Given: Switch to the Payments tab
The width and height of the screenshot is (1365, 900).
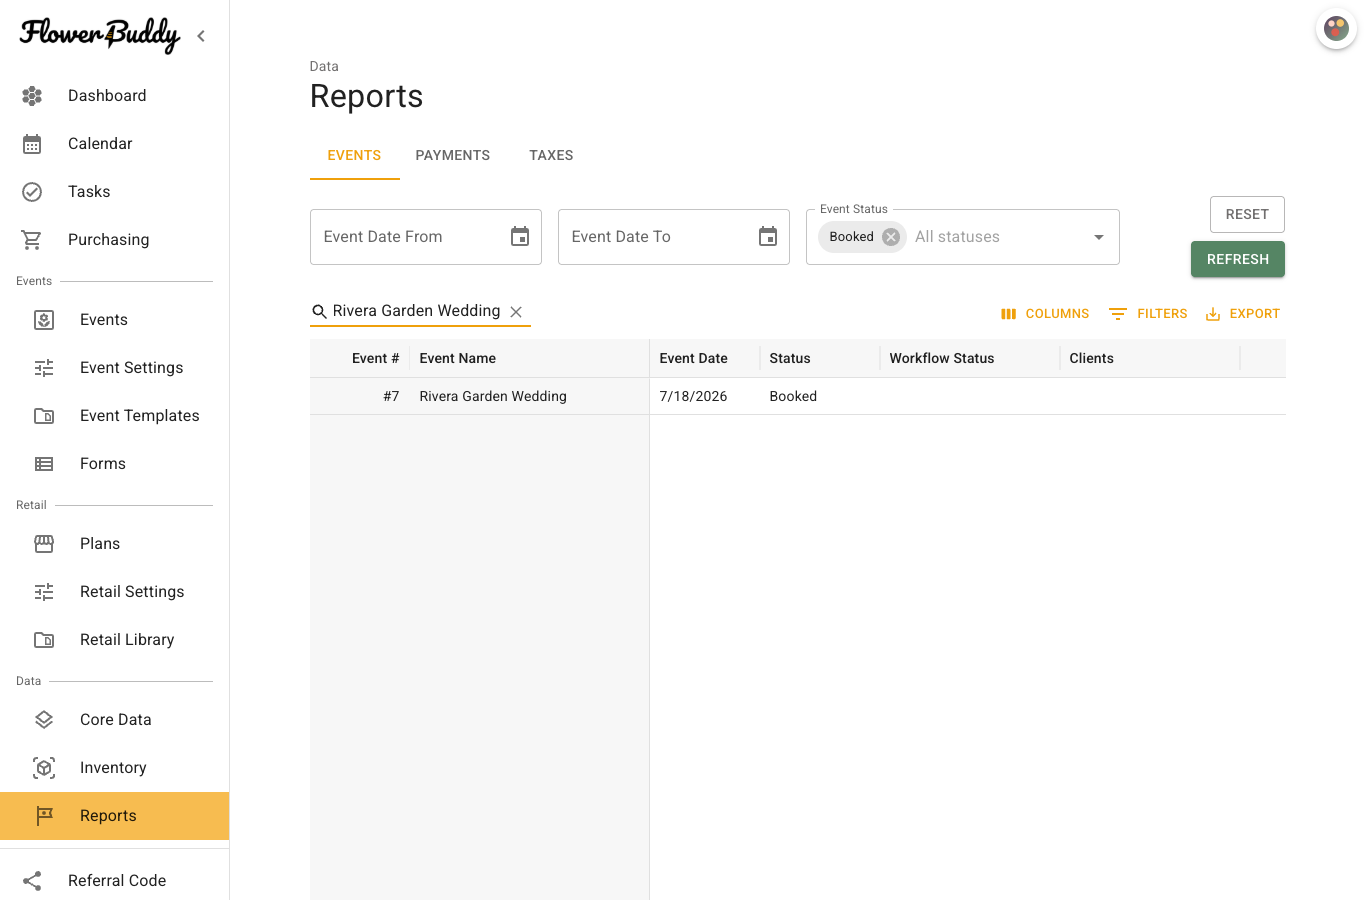Looking at the screenshot, I should (x=453, y=156).
